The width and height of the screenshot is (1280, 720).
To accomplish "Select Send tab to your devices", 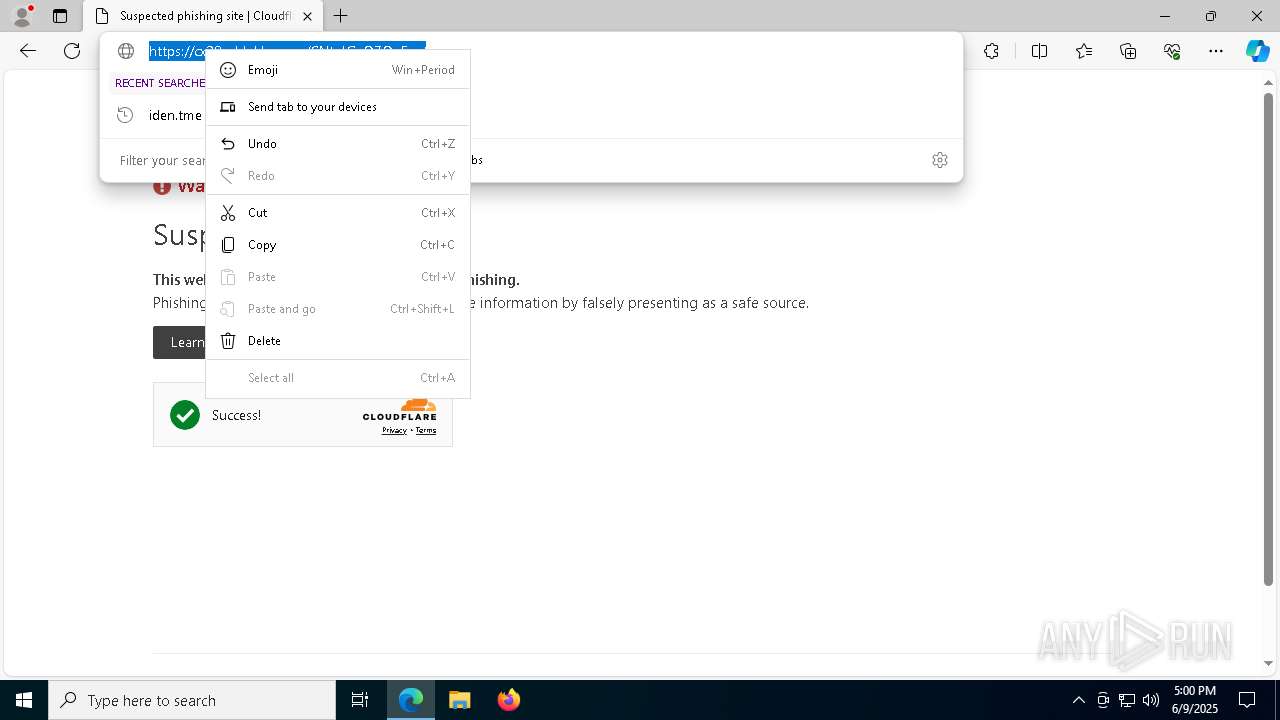I will pyautogui.click(x=338, y=107).
